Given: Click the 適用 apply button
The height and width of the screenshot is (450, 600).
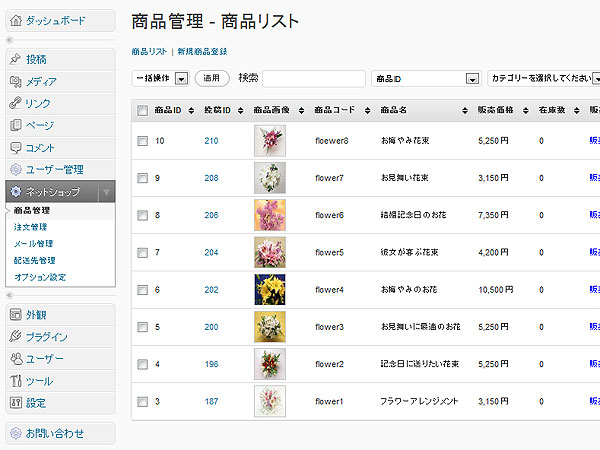Looking at the screenshot, I should point(212,78).
